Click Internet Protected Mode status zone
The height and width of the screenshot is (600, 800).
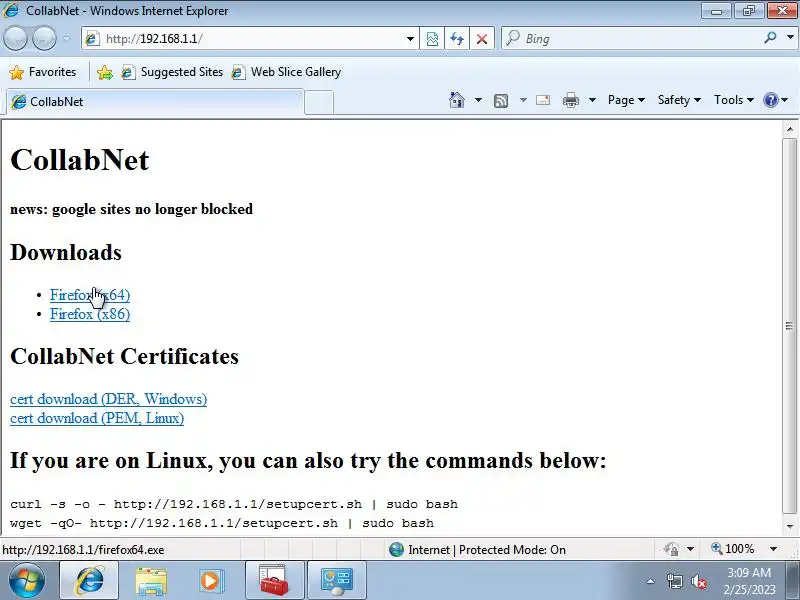coord(477,549)
